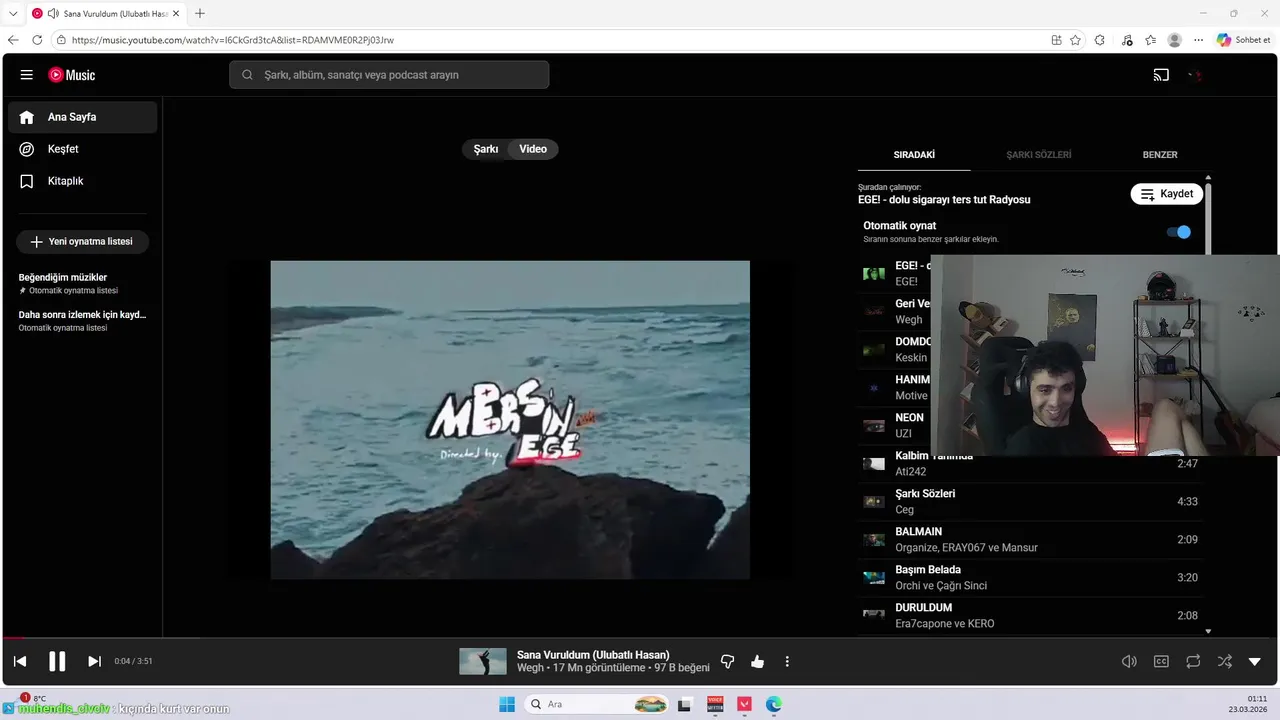The width and height of the screenshot is (1280, 720).
Task: Click the HANIM track thumbnail
Action: pyautogui.click(x=874, y=388)
